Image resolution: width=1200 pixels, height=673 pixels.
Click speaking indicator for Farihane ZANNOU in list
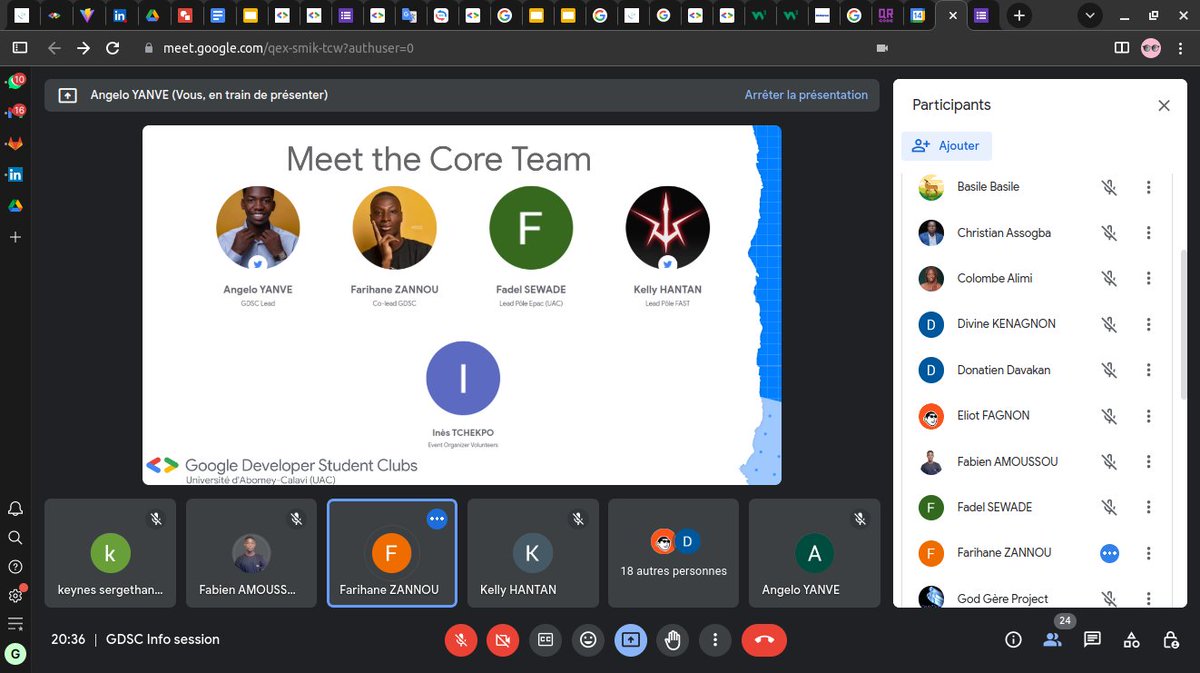(1109, 553)
